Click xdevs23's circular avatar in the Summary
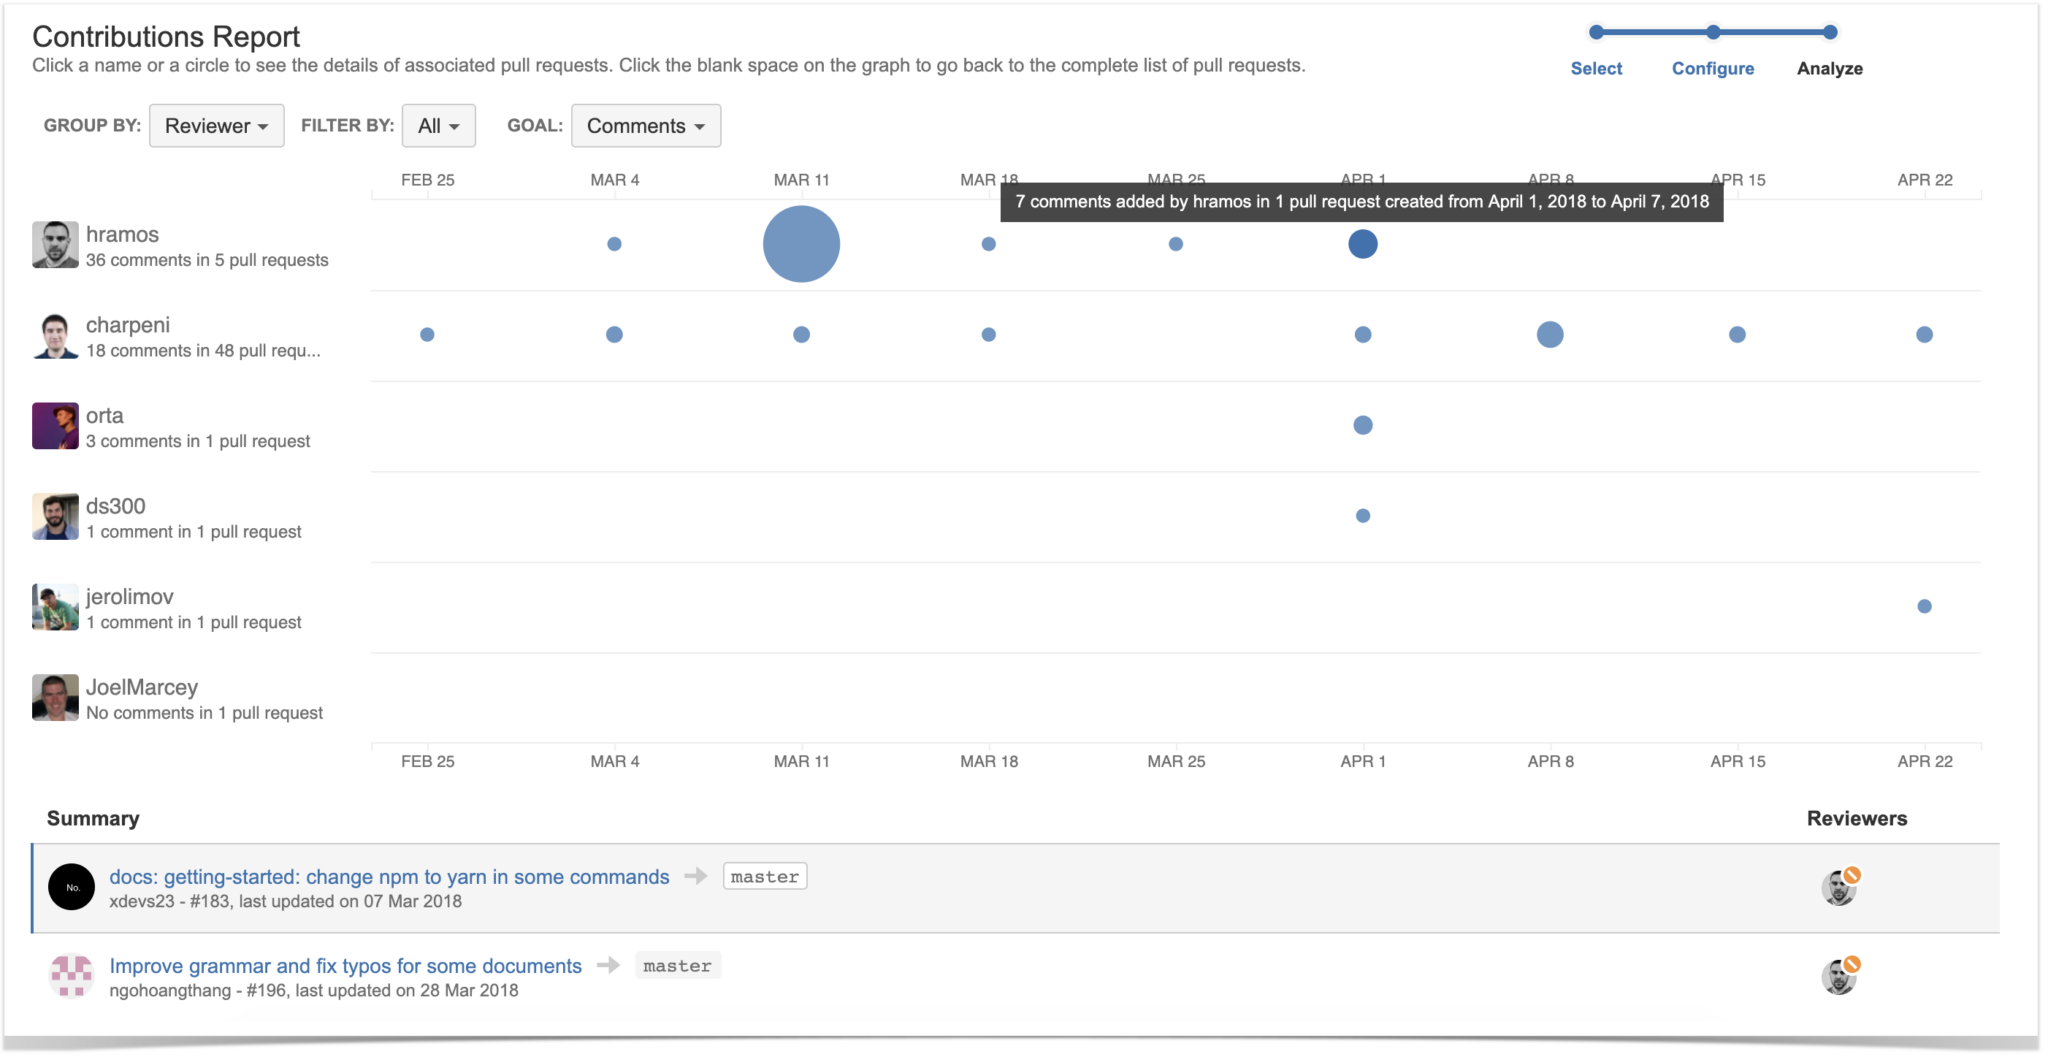The width and height of the screenshot is (2048, 1057). [72, 886]
